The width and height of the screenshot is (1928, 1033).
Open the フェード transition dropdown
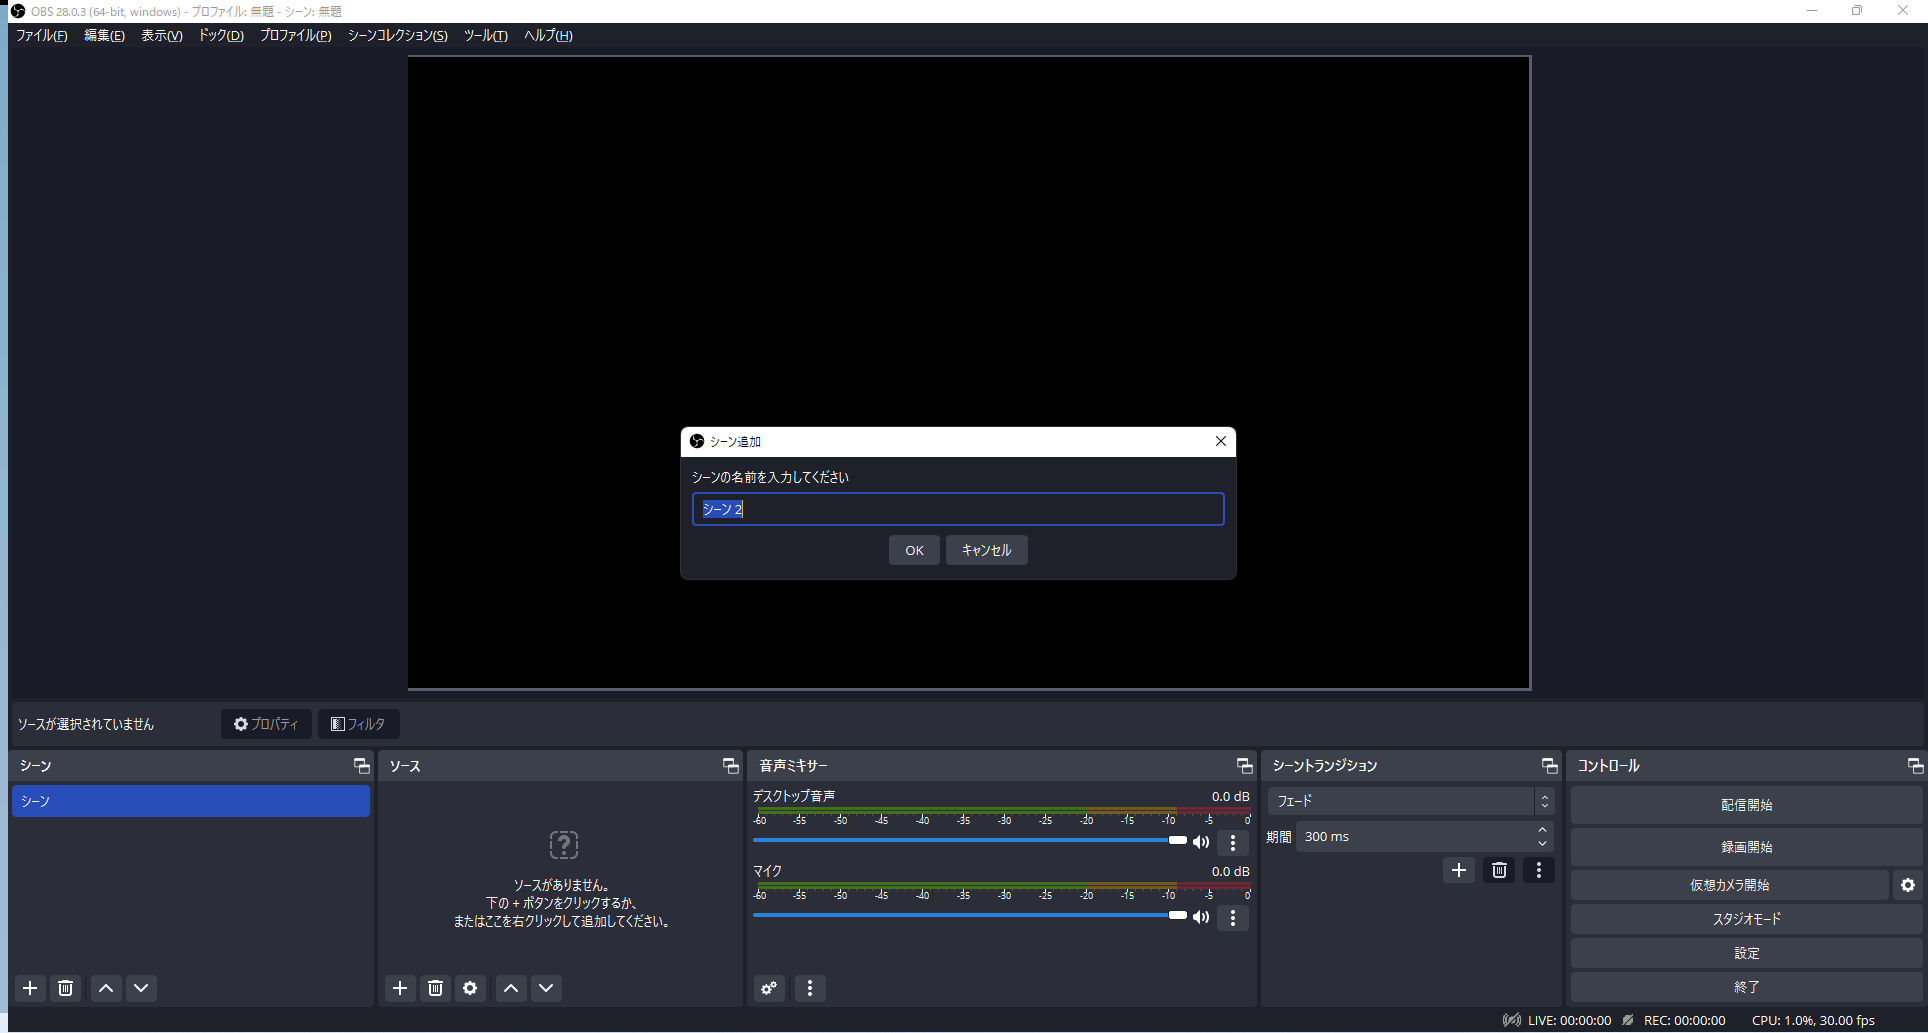(1410, 801)
